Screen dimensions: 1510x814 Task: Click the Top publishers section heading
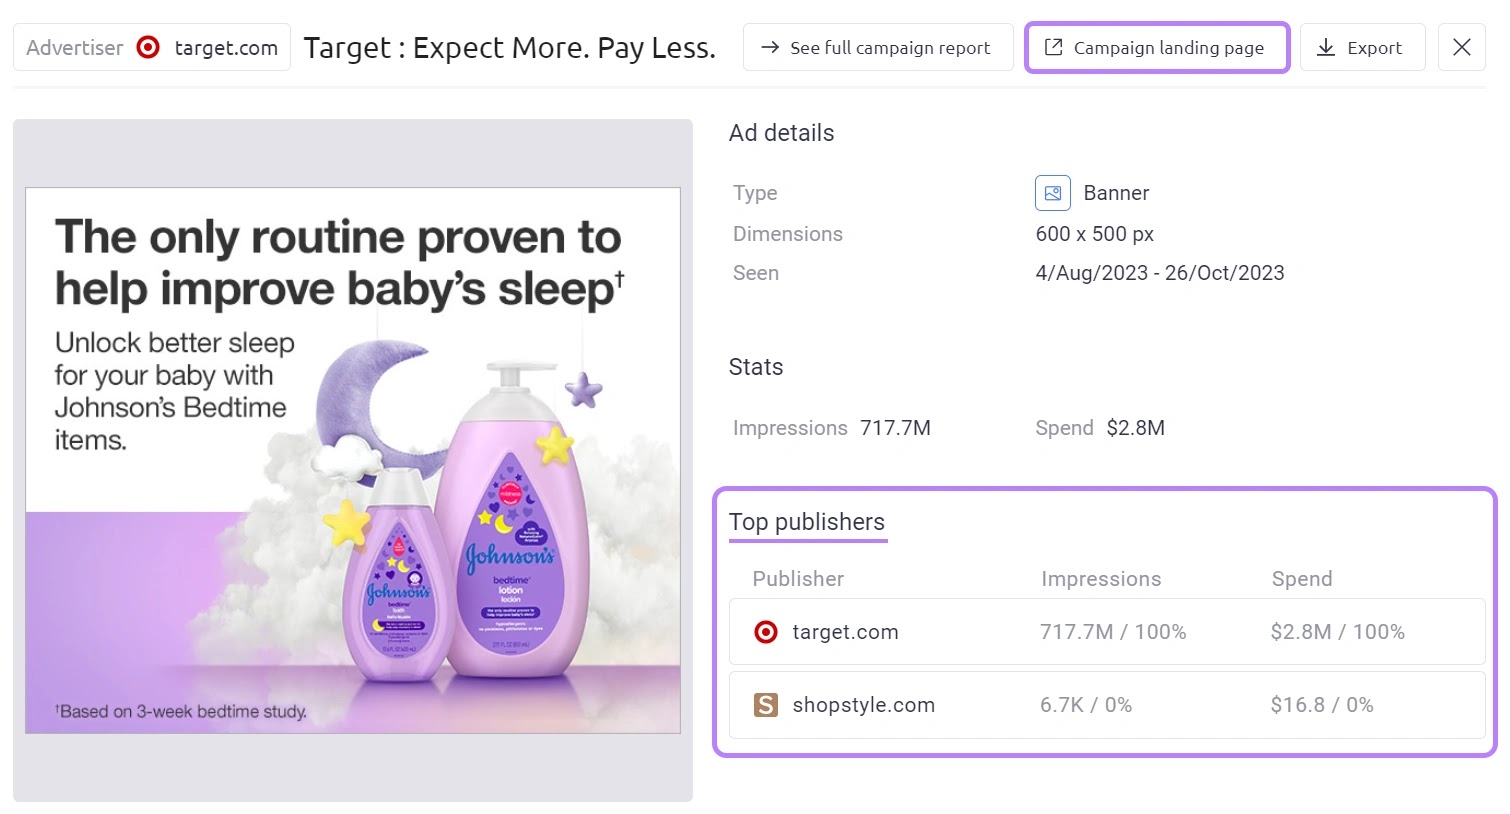(807, 521)
